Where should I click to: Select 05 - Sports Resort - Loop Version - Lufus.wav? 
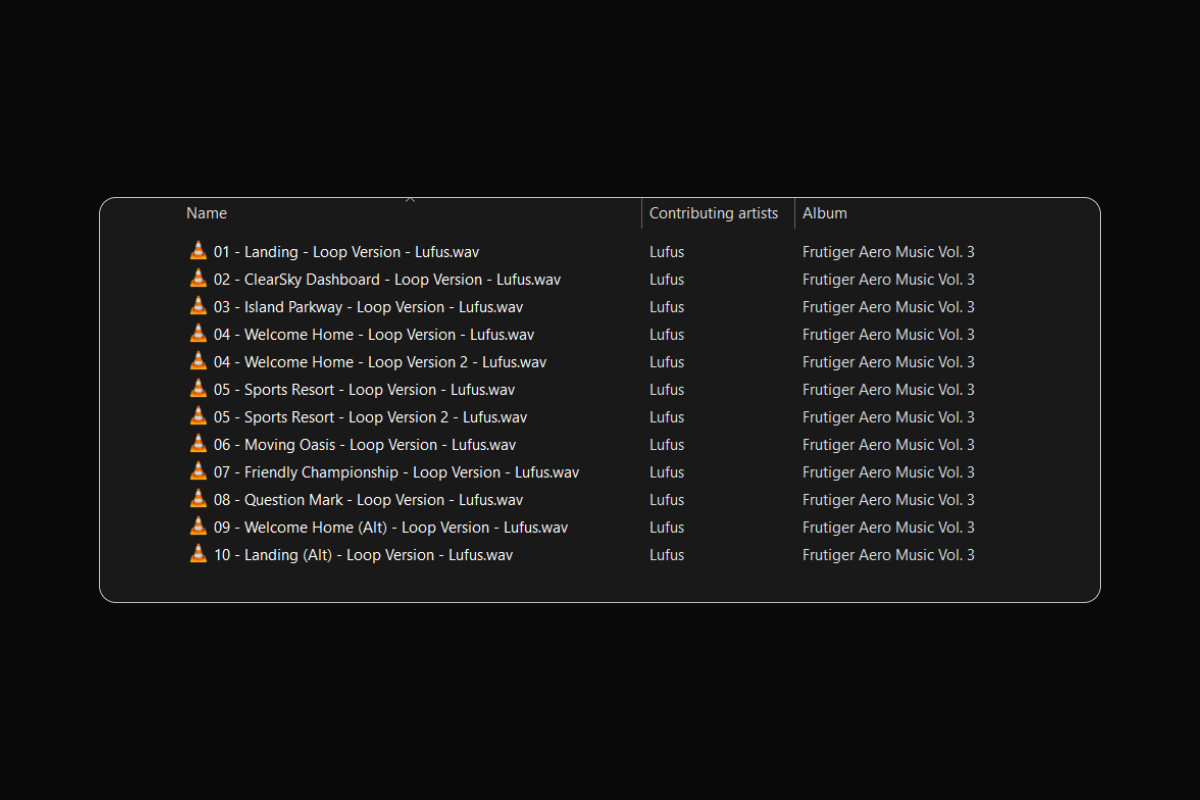364,390
